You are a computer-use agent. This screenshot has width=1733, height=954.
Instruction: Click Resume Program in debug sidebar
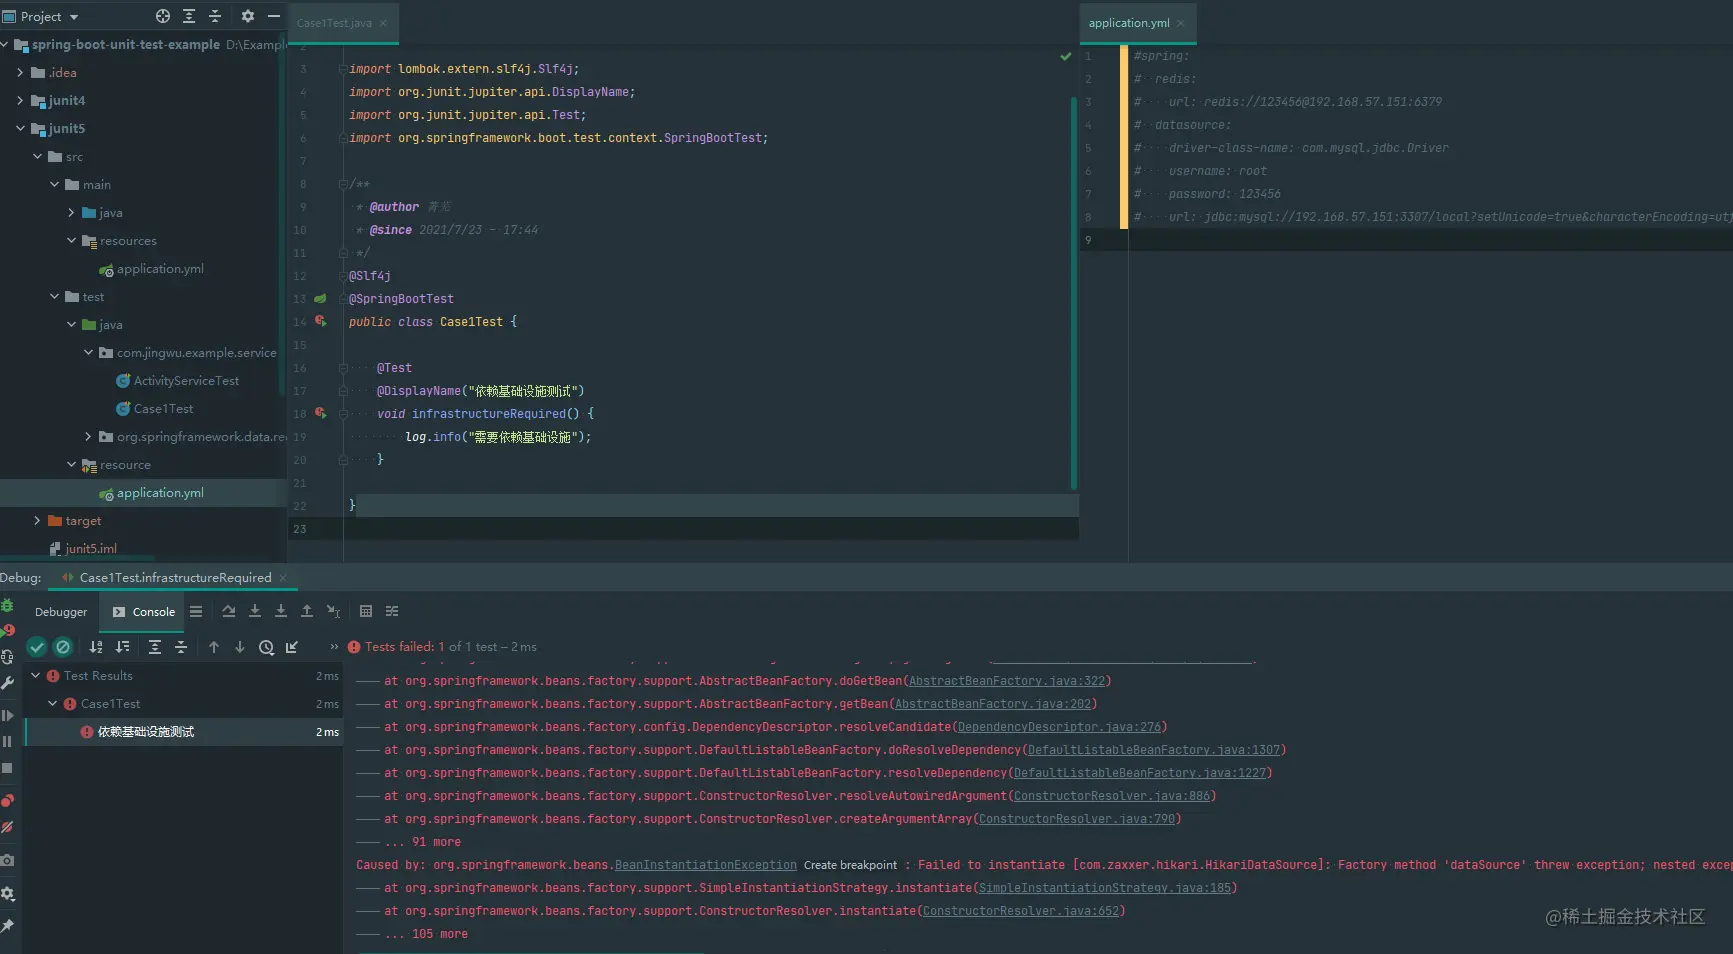tap(7, 715)
